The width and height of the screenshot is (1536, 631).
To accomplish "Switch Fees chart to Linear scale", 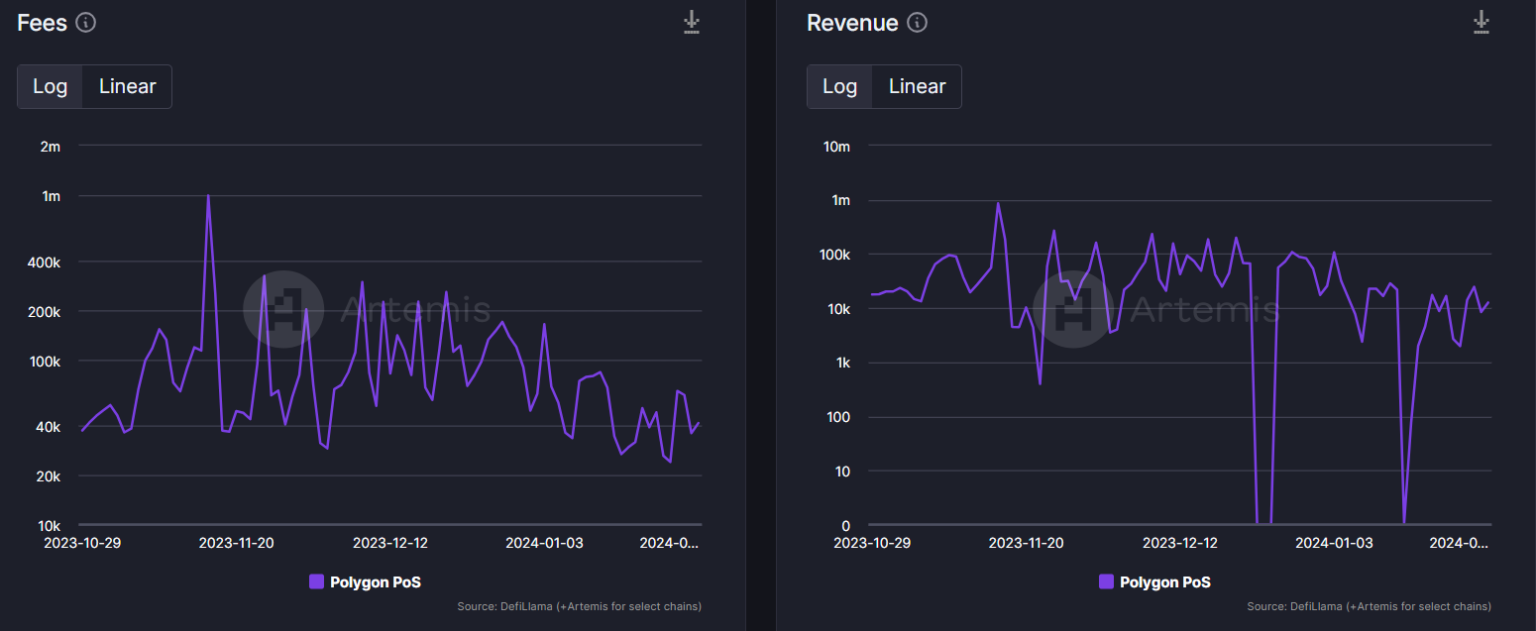I will pos(127,87).
